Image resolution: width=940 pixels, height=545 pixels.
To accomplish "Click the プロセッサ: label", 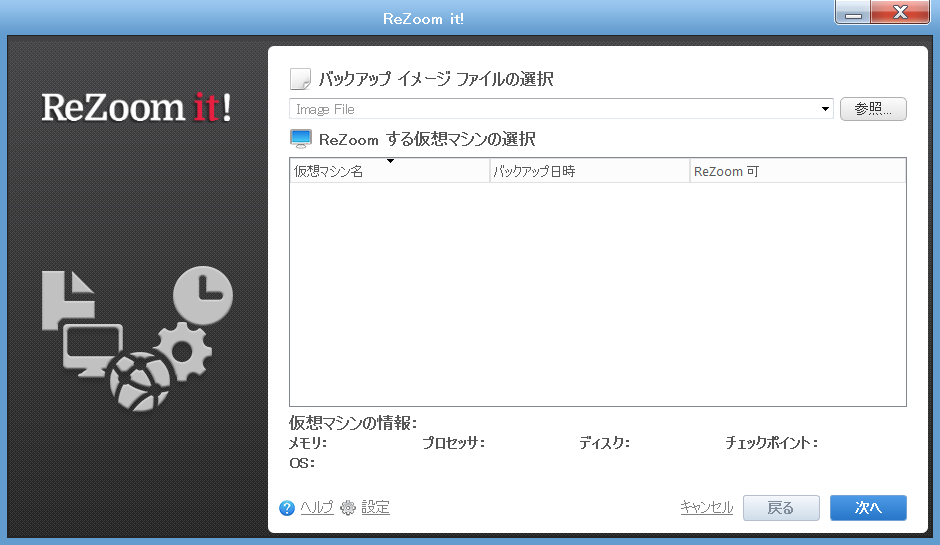I will (x=453, y=443).
